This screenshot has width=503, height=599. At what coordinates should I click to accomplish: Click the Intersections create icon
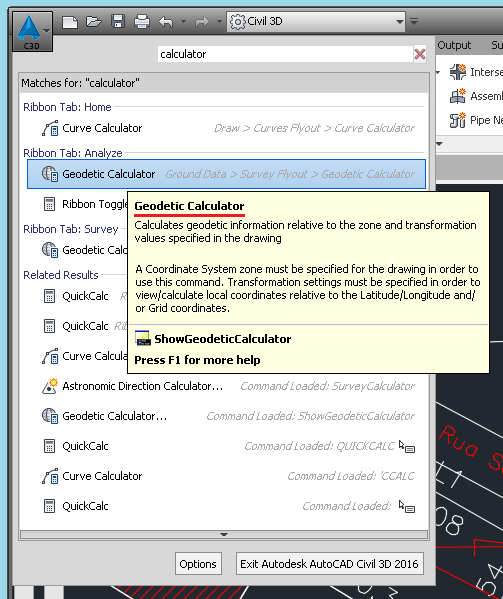point(458,72)
